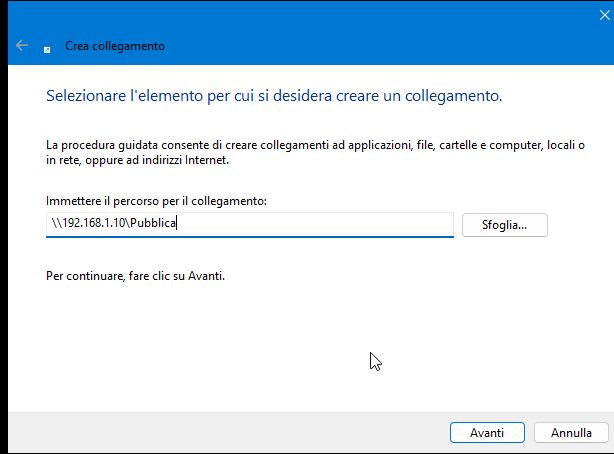This screenshot has height=454, width=614.
Task: Click inside the shortcut path input field
Action: coord(250,224)
